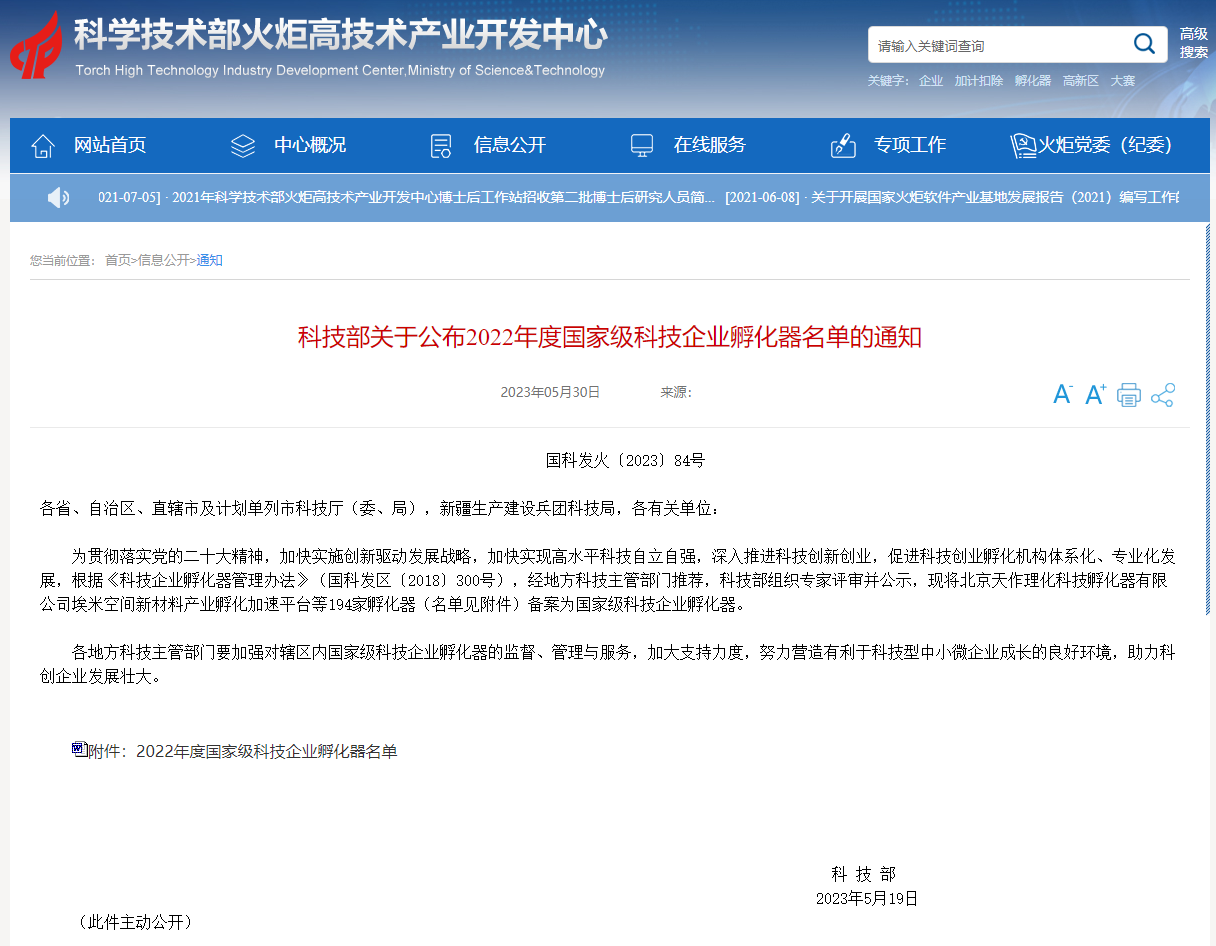Click the book icon beside 火炬党委
This screenshot has width=1216, height=946.
click(x=1023, y=146)
